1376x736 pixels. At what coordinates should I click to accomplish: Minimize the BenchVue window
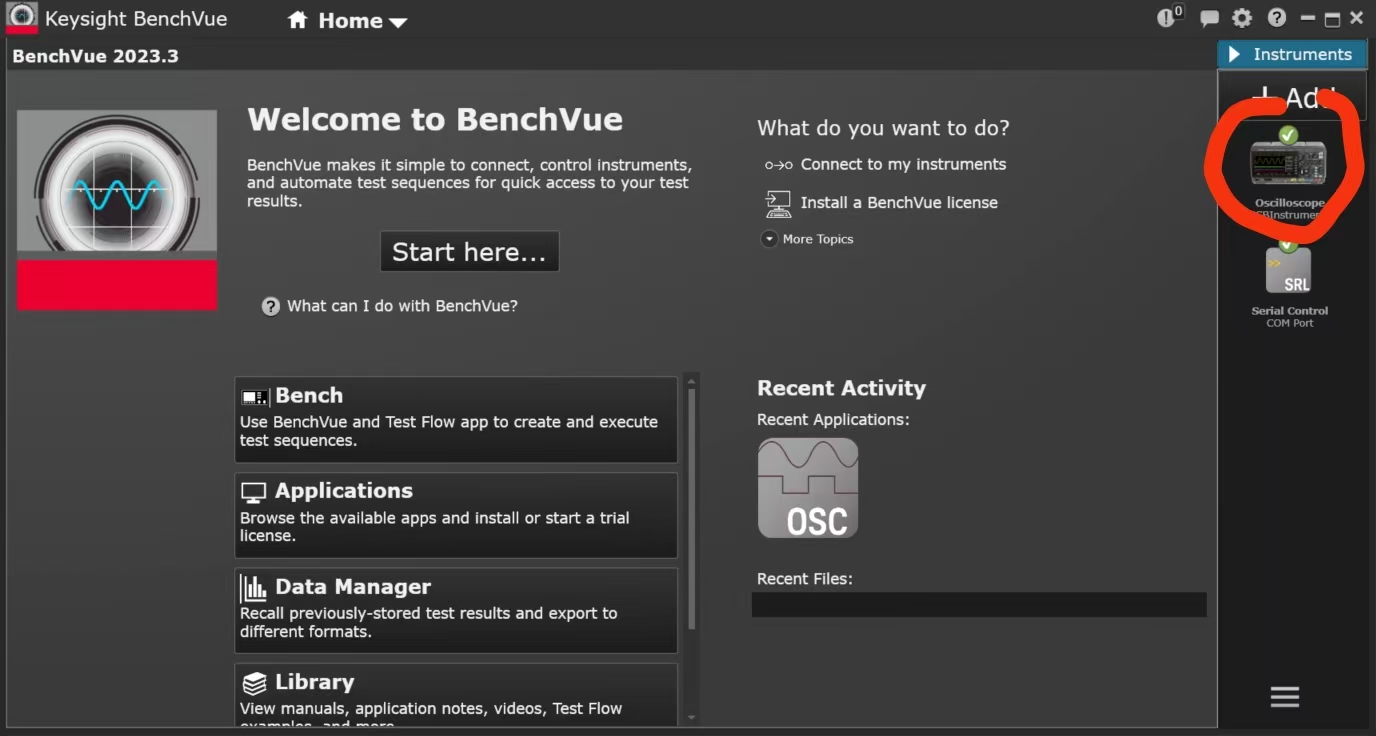[1306, 18]
